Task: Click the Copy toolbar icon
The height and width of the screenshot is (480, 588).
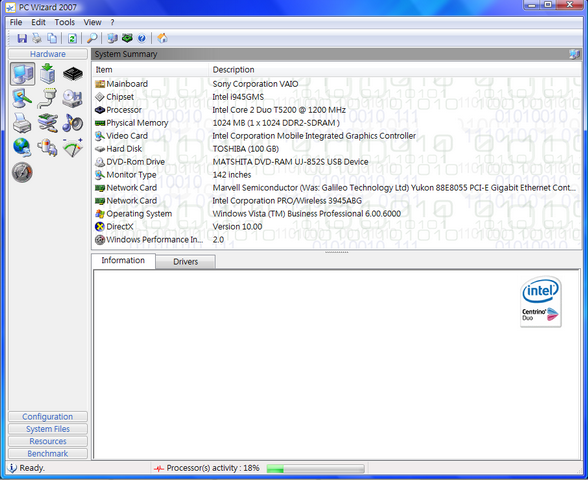Action: pyautogui.click(x=52, y=38)
